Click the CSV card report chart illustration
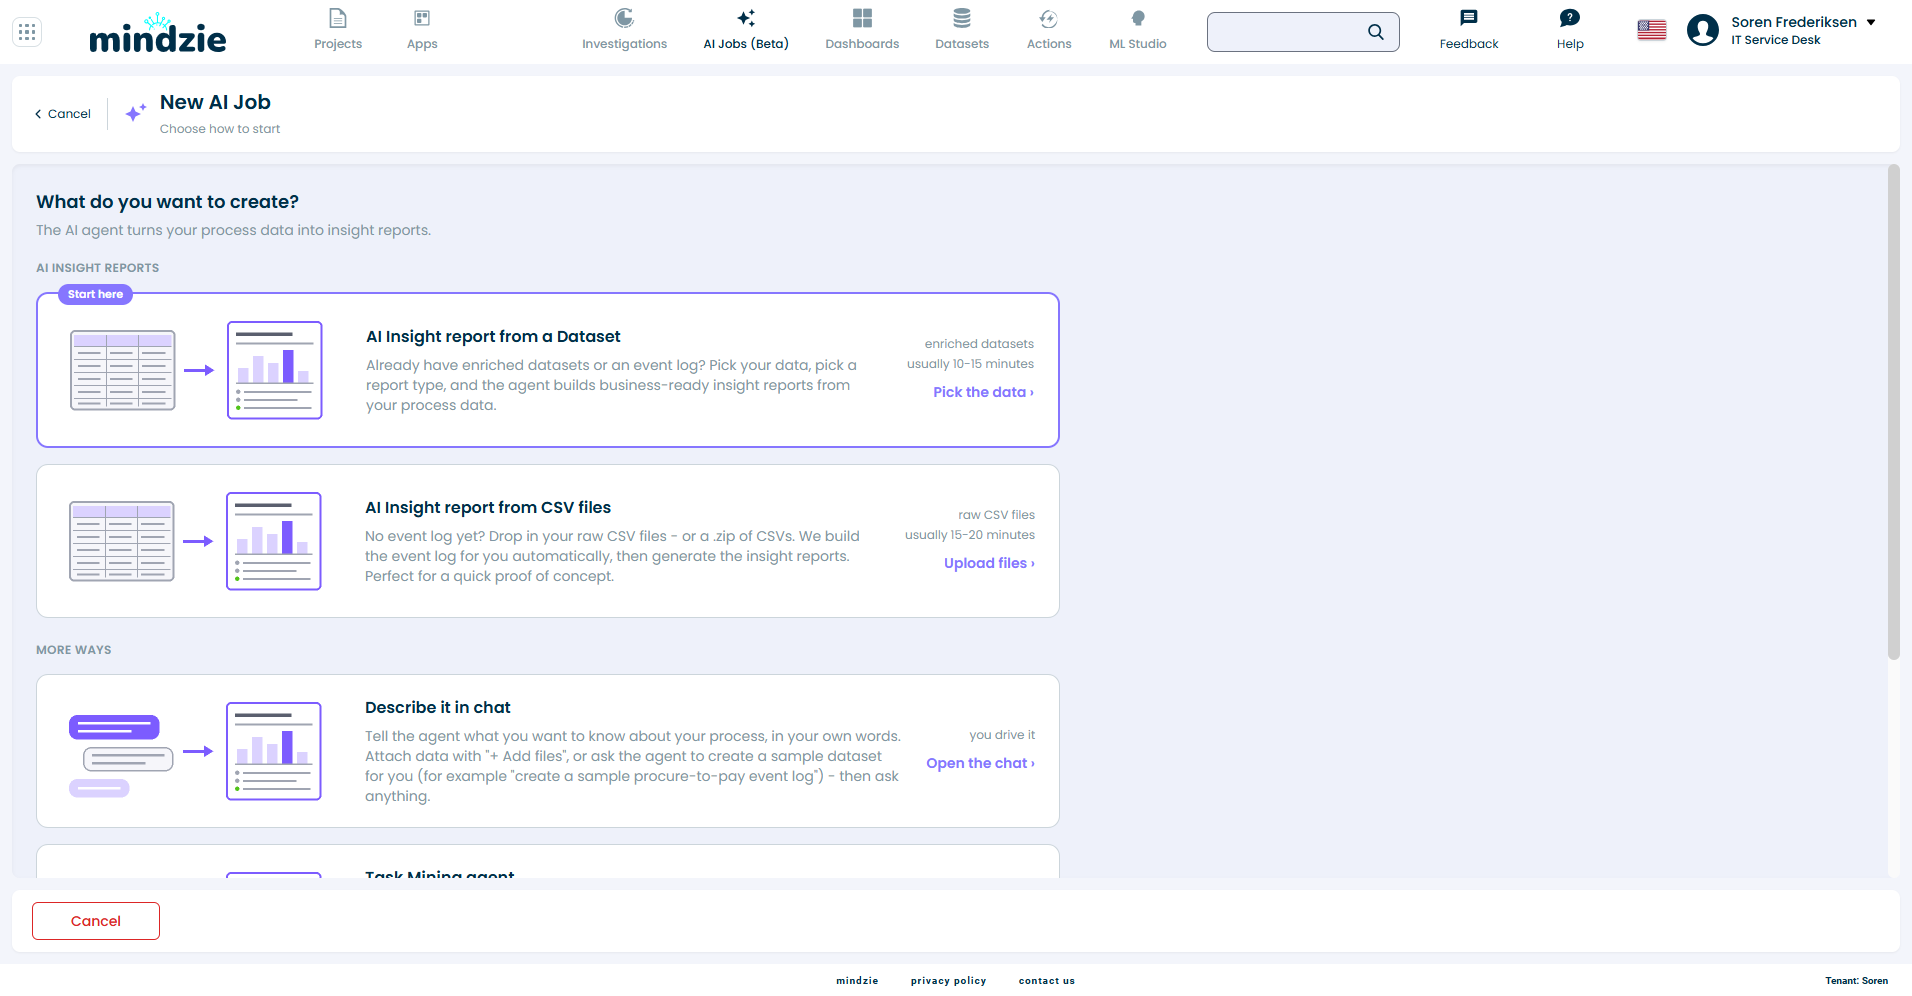 (274, 541)
